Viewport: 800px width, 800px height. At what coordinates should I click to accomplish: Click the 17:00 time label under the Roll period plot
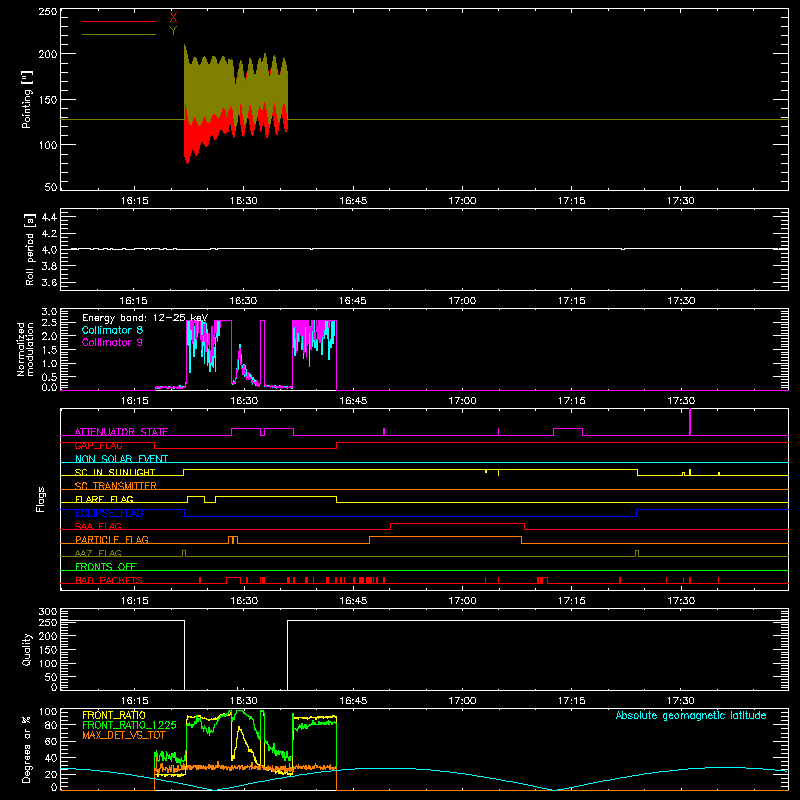(x=462, y=301)
